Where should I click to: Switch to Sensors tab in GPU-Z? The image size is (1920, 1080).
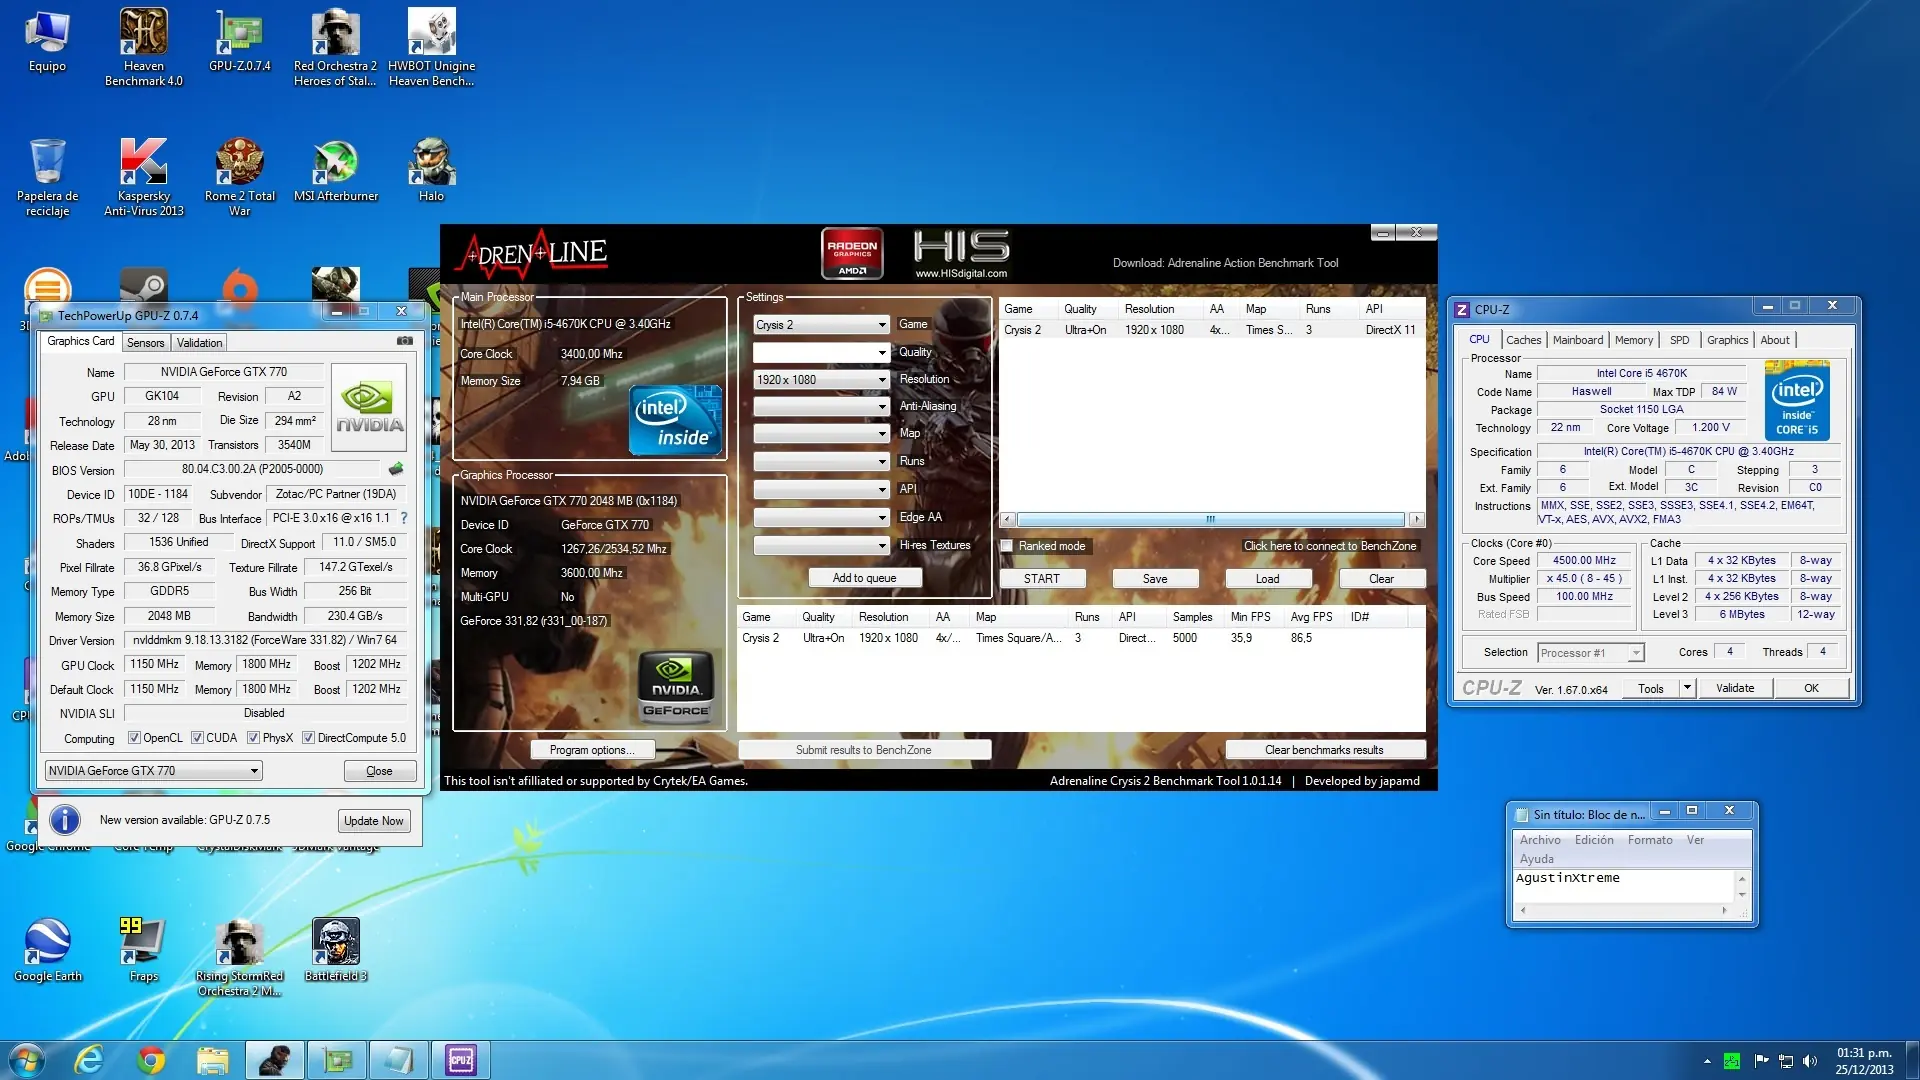[x=145, y=343]
